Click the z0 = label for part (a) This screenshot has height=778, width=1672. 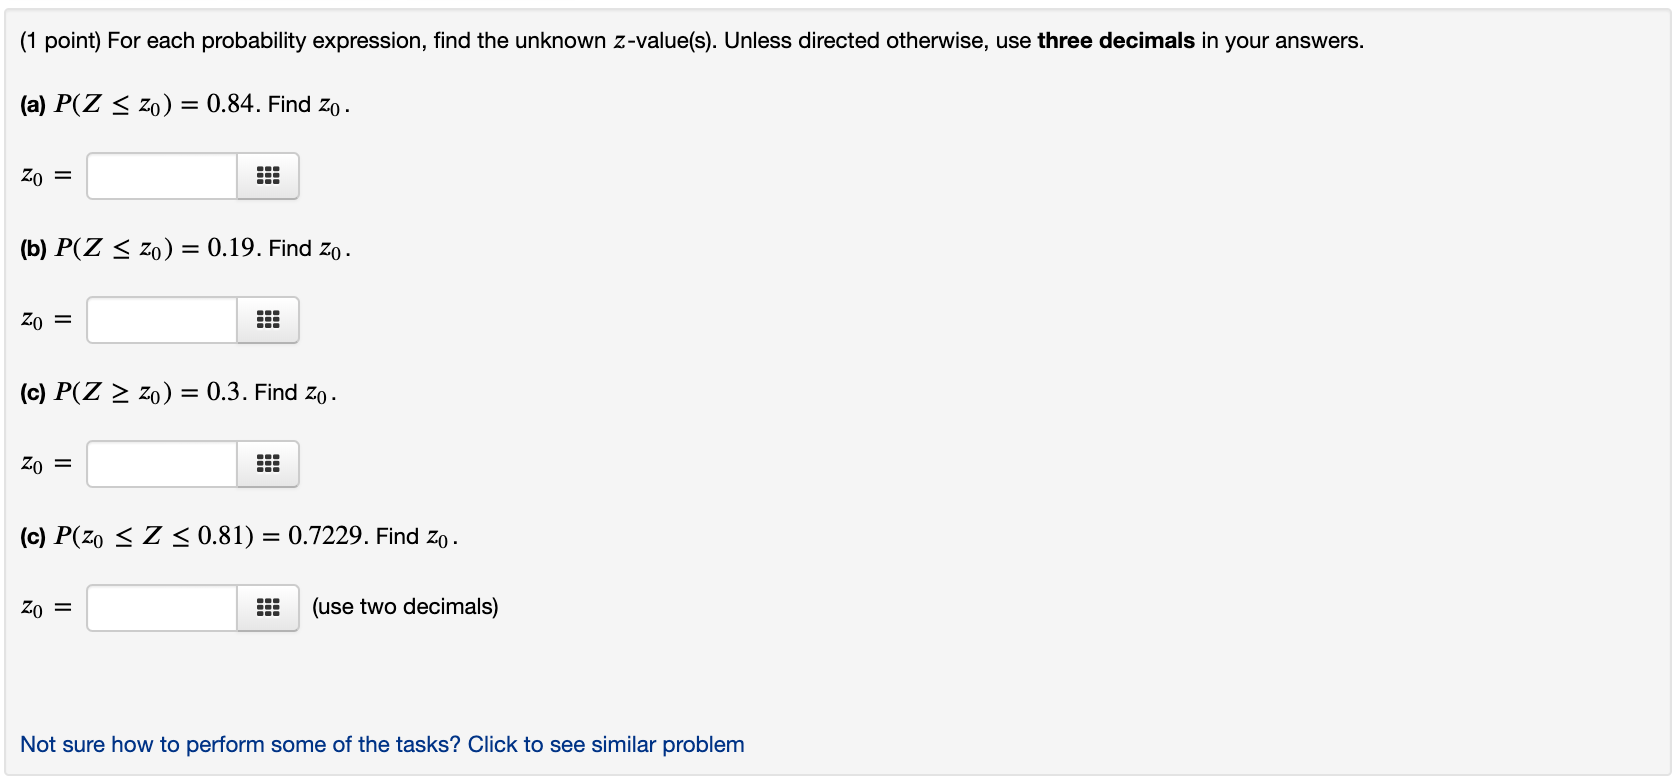click(44, 175)
